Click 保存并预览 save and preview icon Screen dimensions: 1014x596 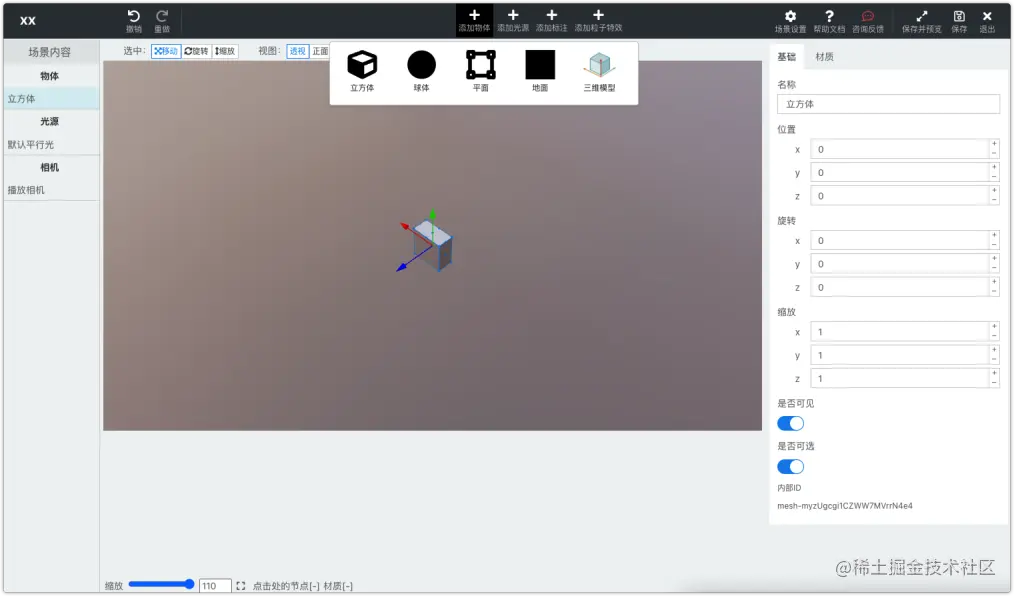pyautogui.click(x=922, y=16)
